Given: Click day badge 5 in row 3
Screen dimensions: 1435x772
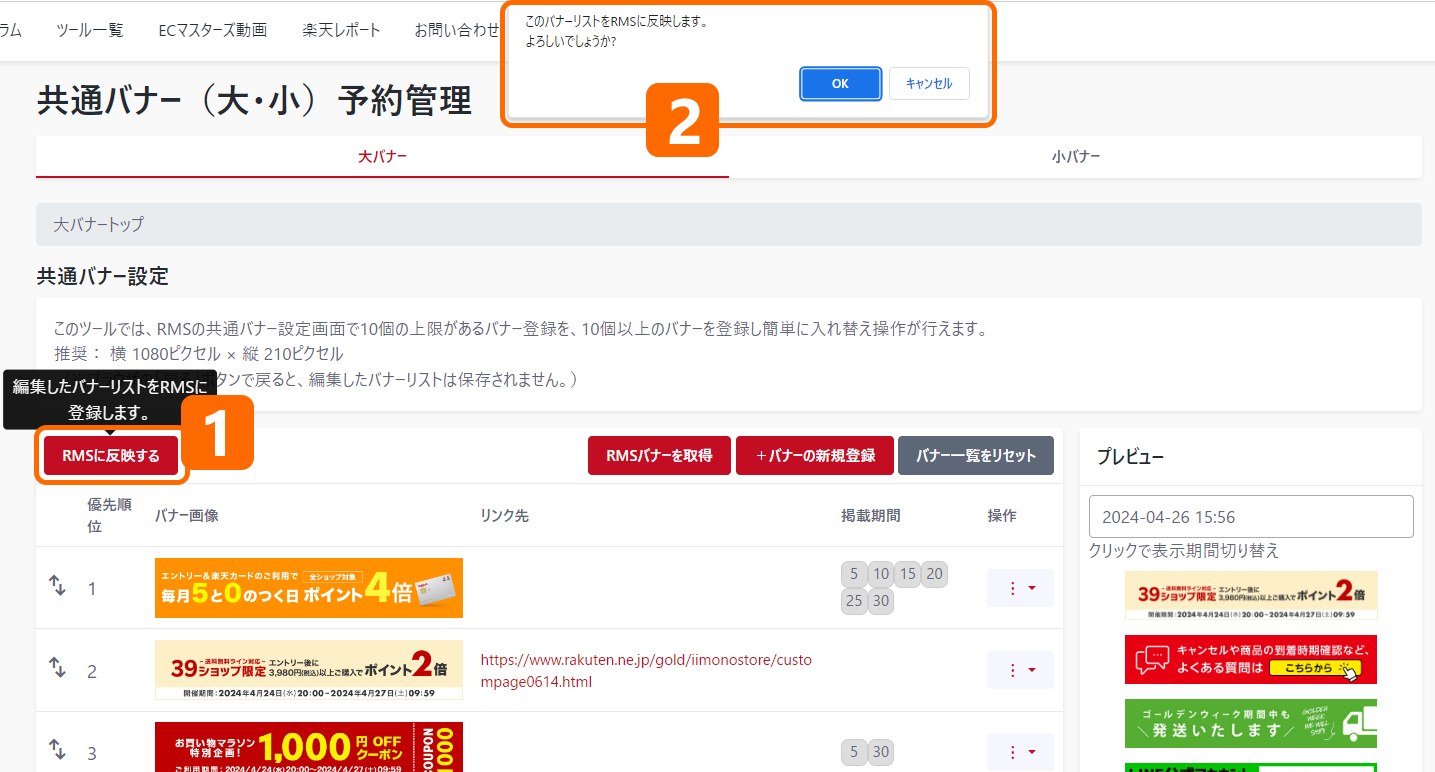Looking at the screenshot, I should [854, 752].
